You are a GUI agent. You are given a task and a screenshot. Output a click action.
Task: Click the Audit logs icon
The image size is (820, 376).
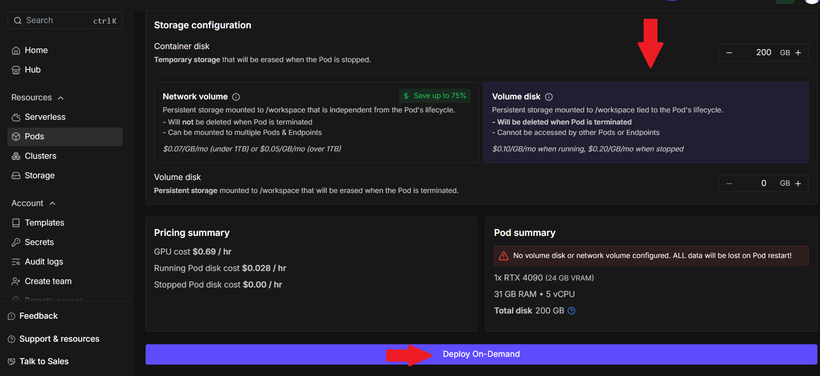[16, 262]
